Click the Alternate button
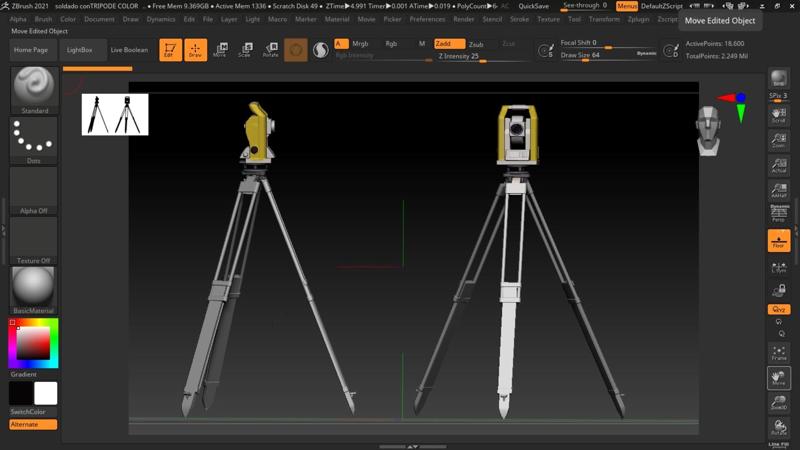 pos(33,424)
